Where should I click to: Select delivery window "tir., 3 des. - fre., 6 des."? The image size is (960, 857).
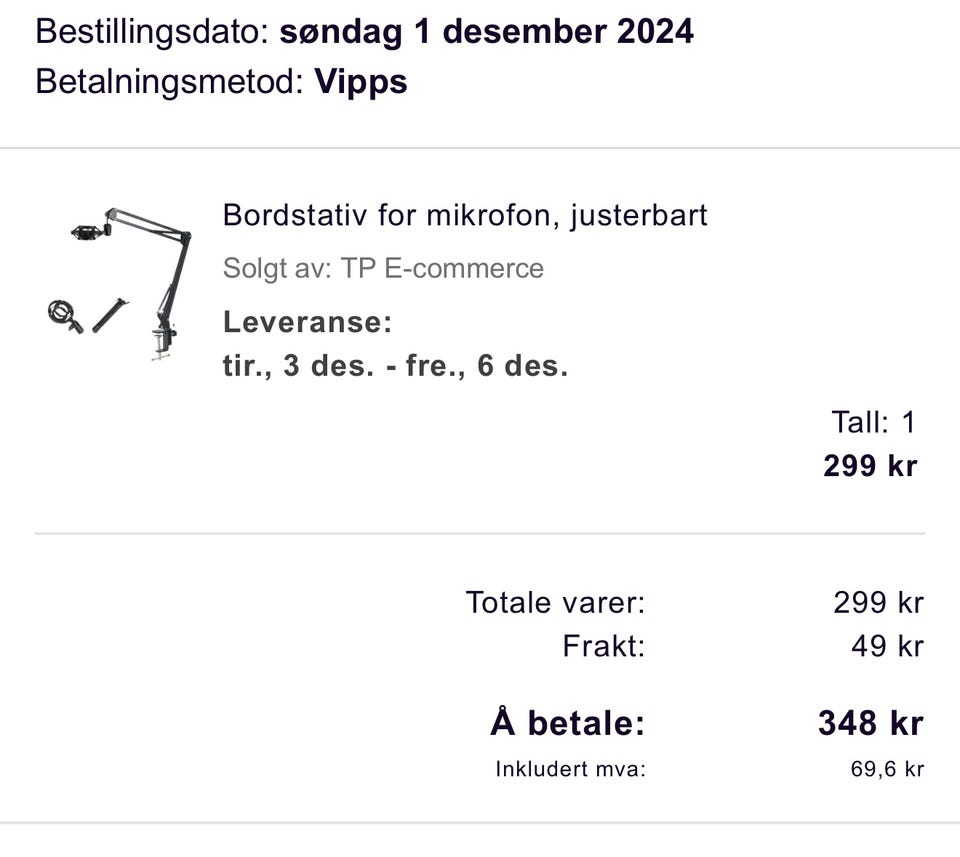395,365
